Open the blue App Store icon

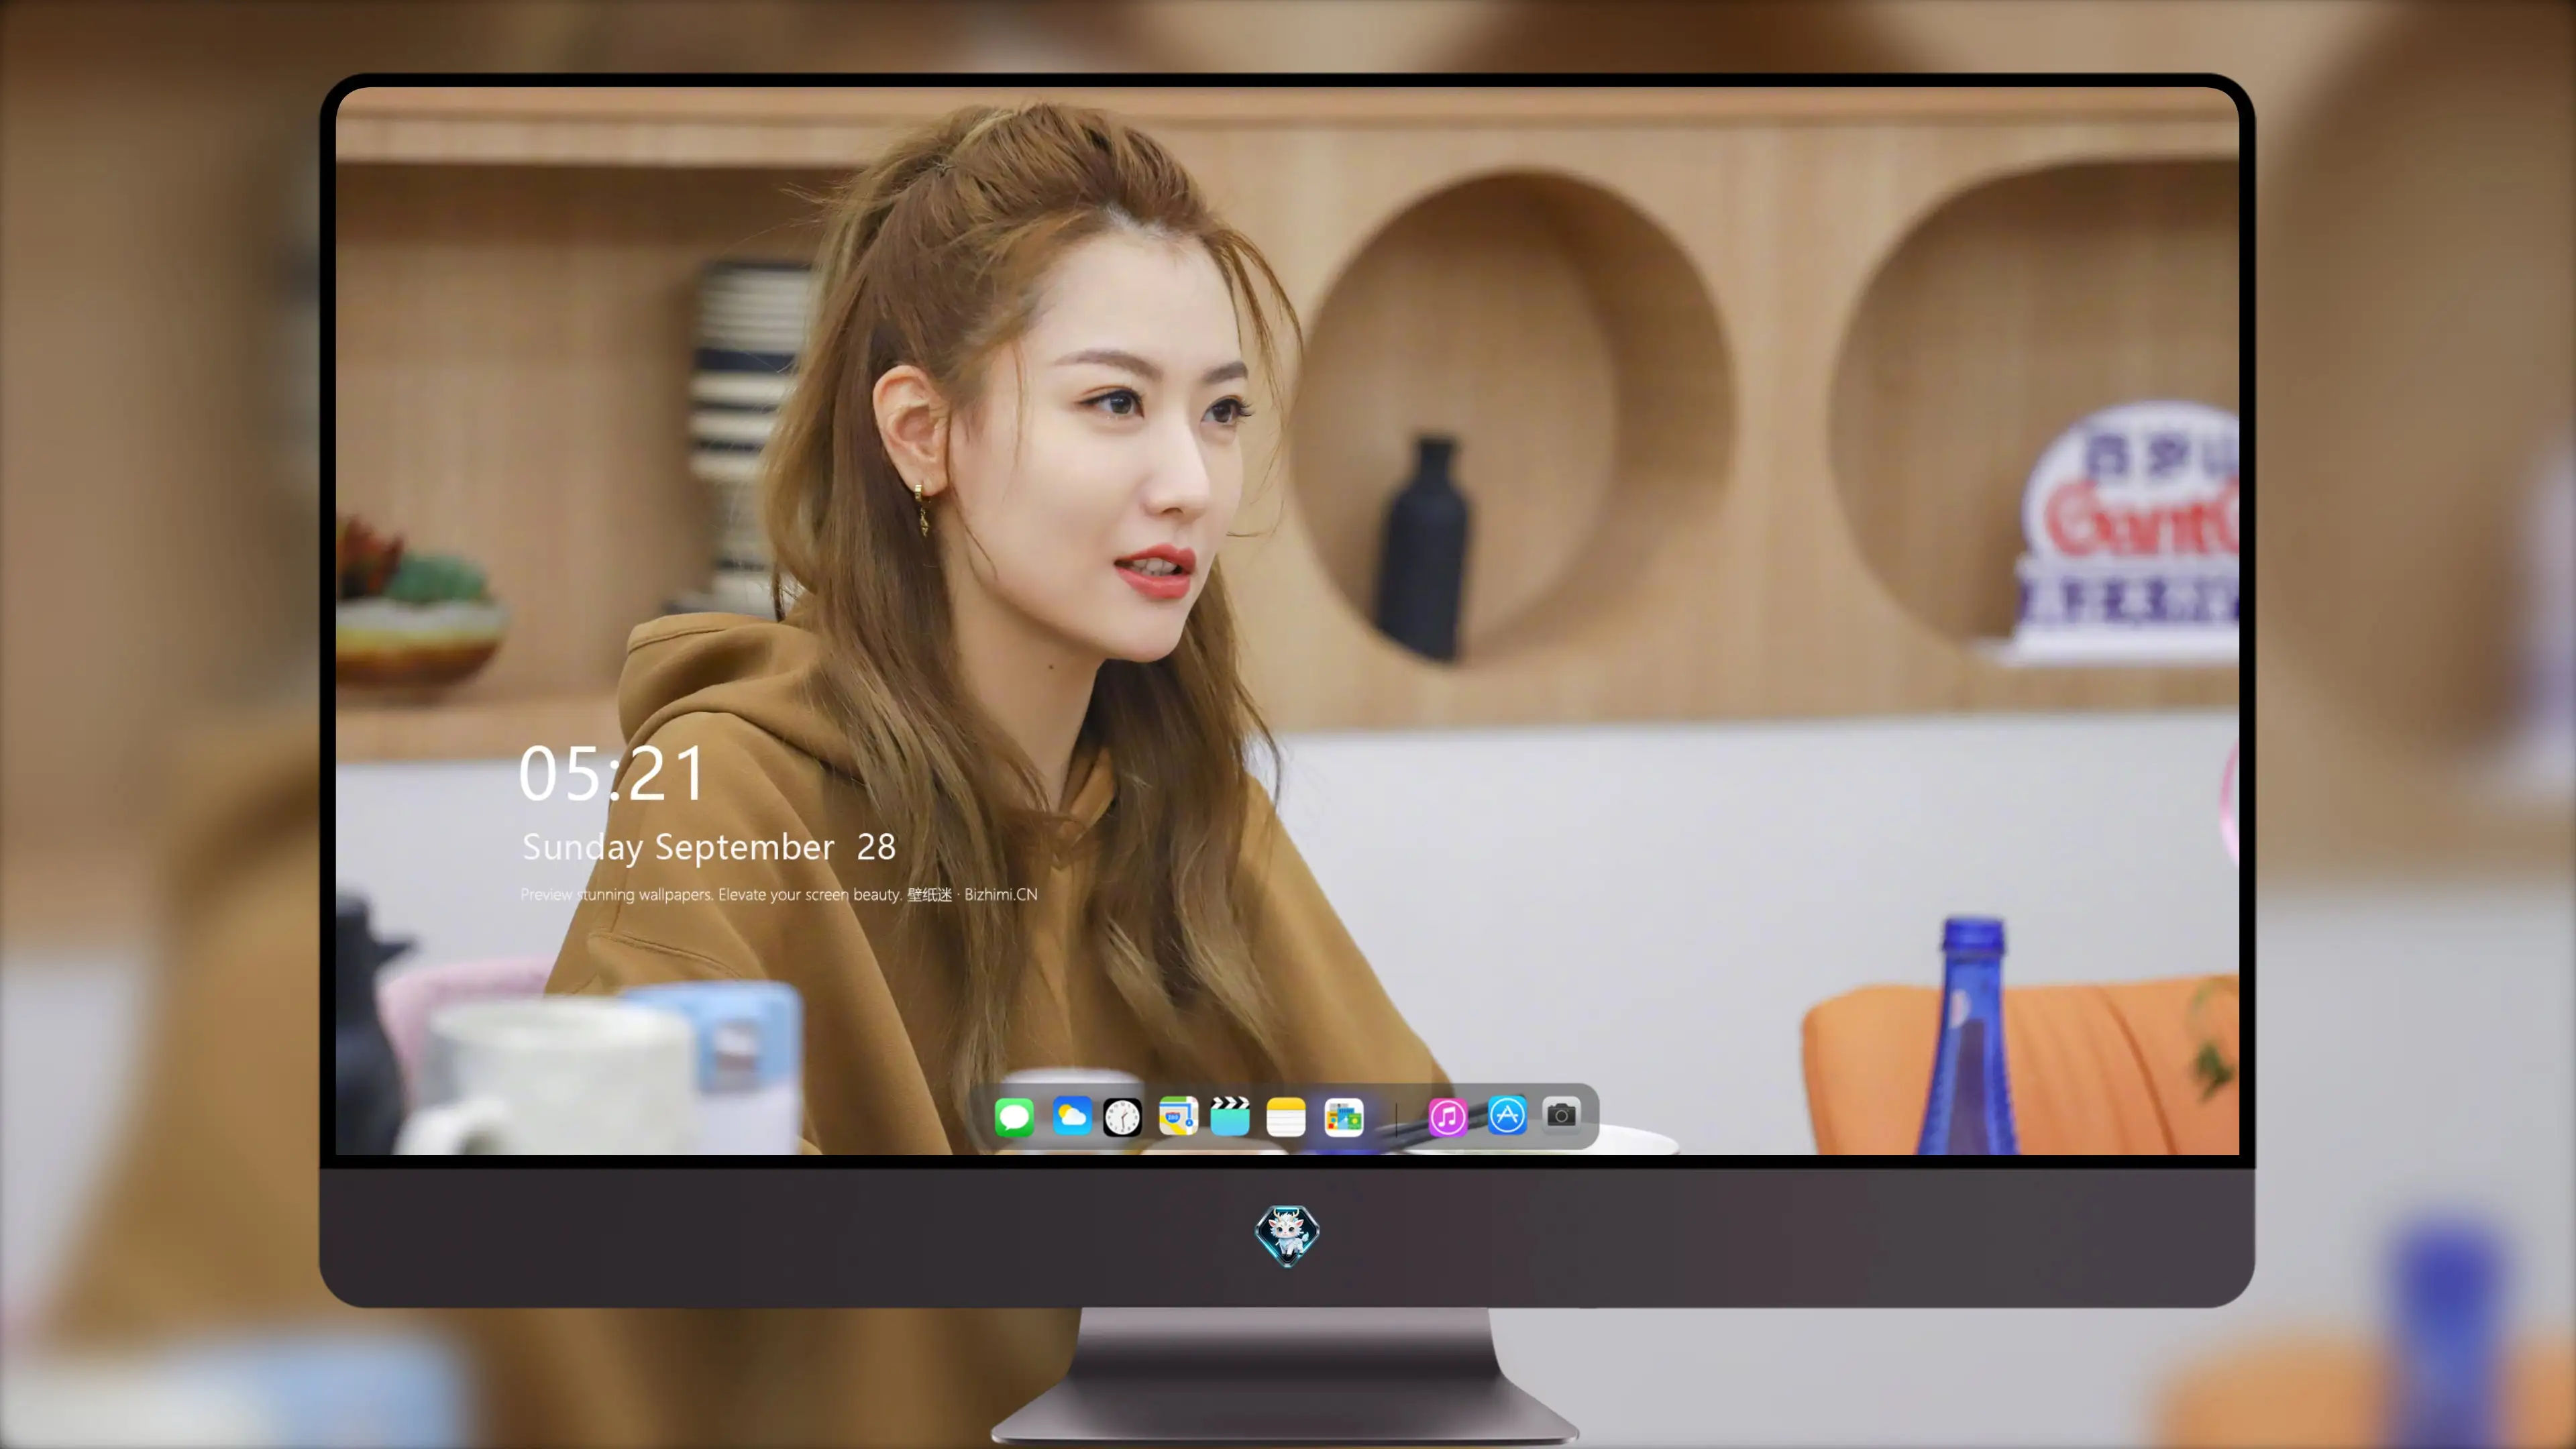pos(1507,1115)
